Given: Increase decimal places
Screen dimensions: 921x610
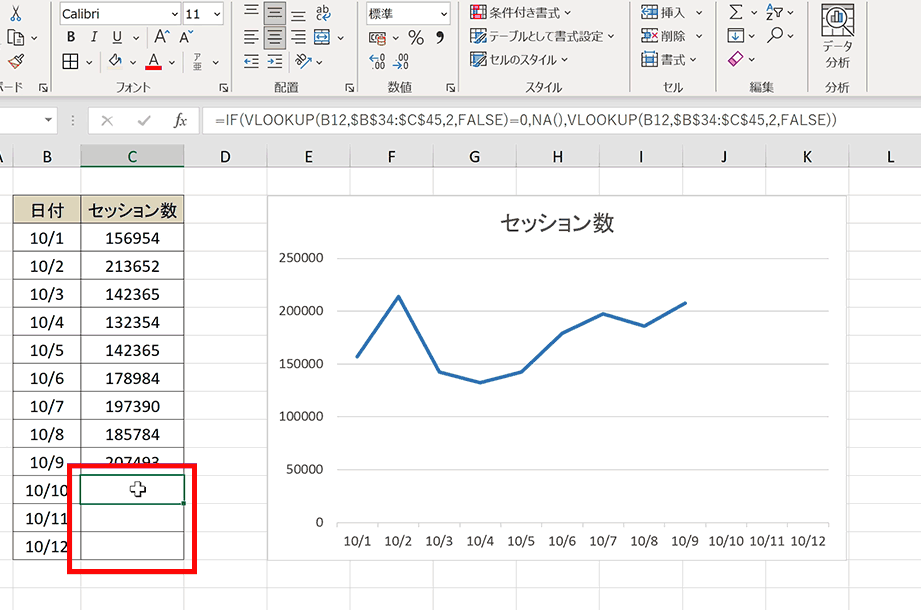Looking at the screenshot, I should 377,61.
